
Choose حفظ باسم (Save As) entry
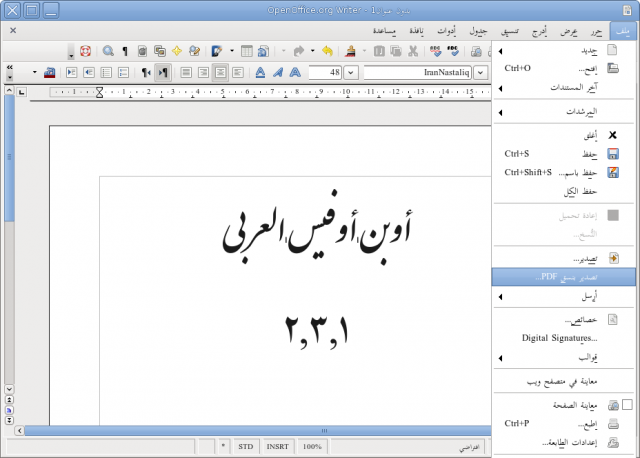pyautogui.click(x=563, y=173)
